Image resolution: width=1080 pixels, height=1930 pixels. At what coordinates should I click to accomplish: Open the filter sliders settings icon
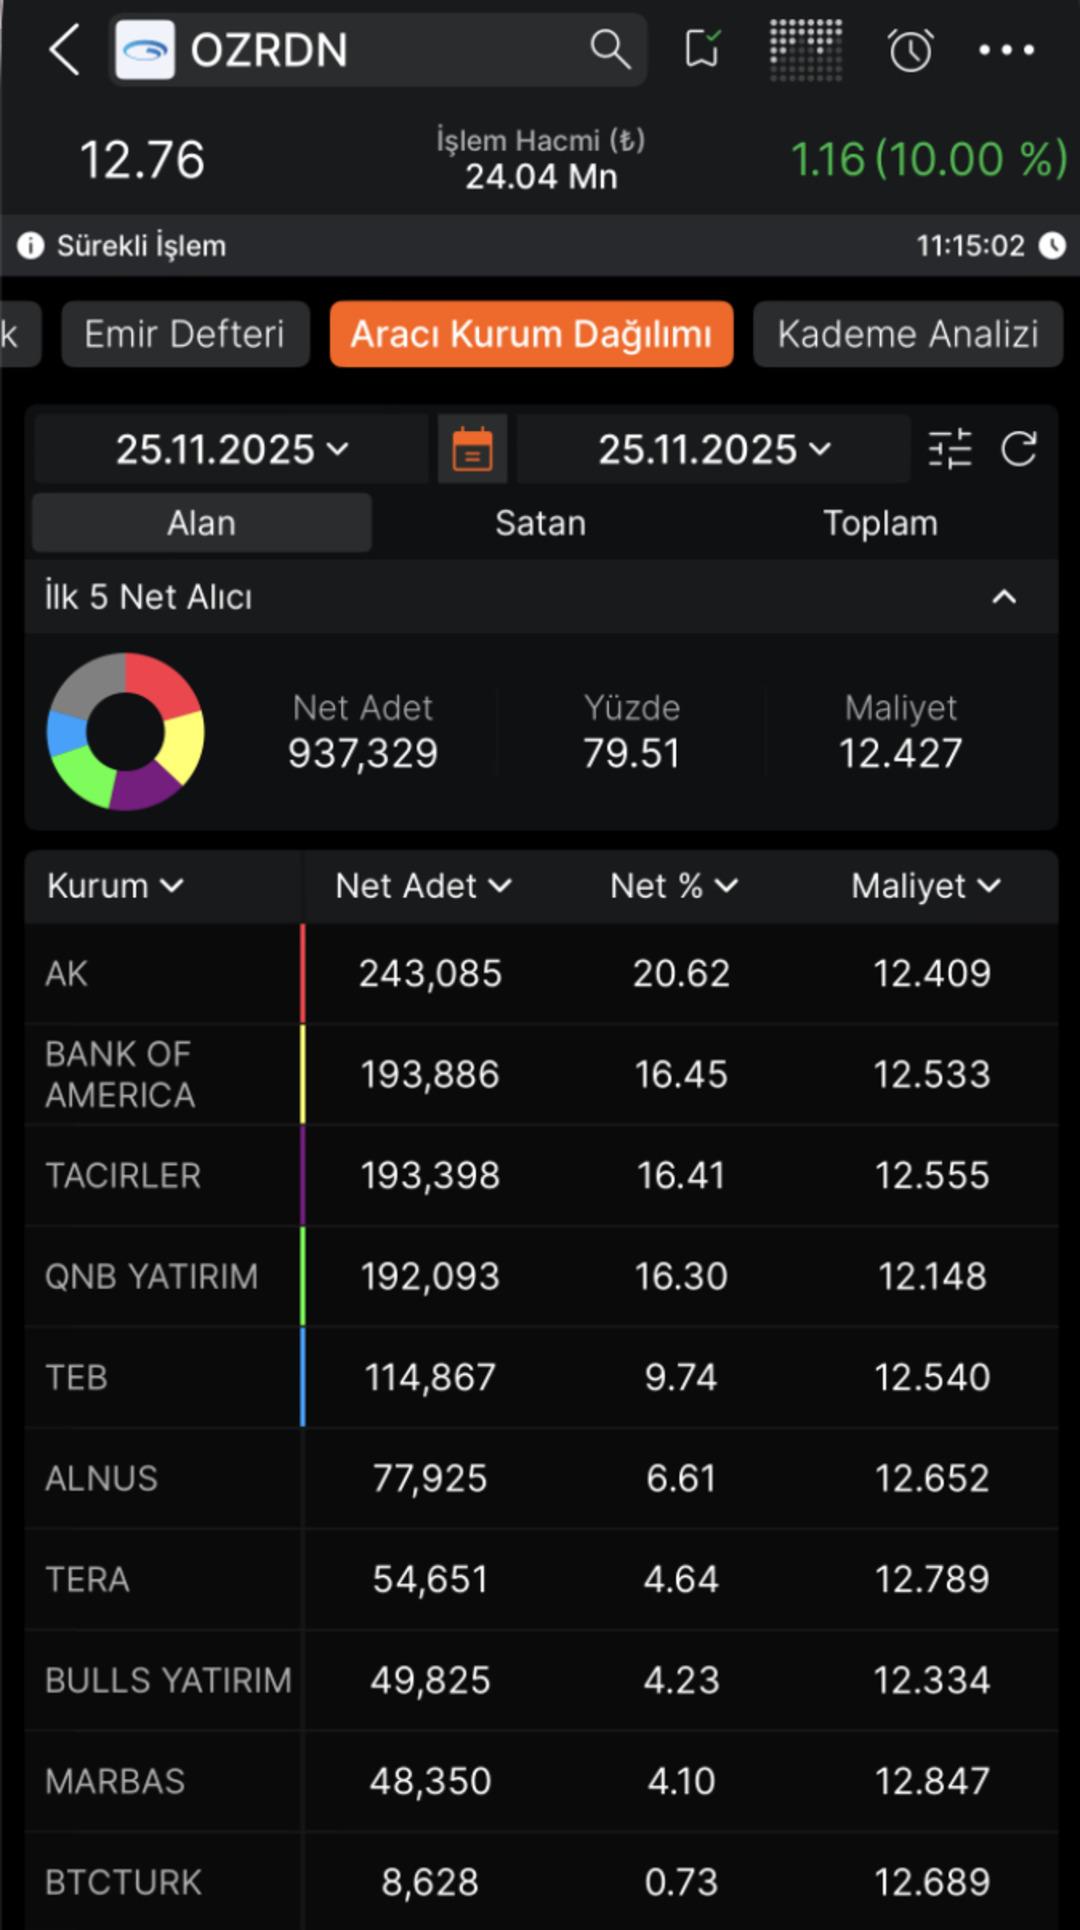point(949,449)
